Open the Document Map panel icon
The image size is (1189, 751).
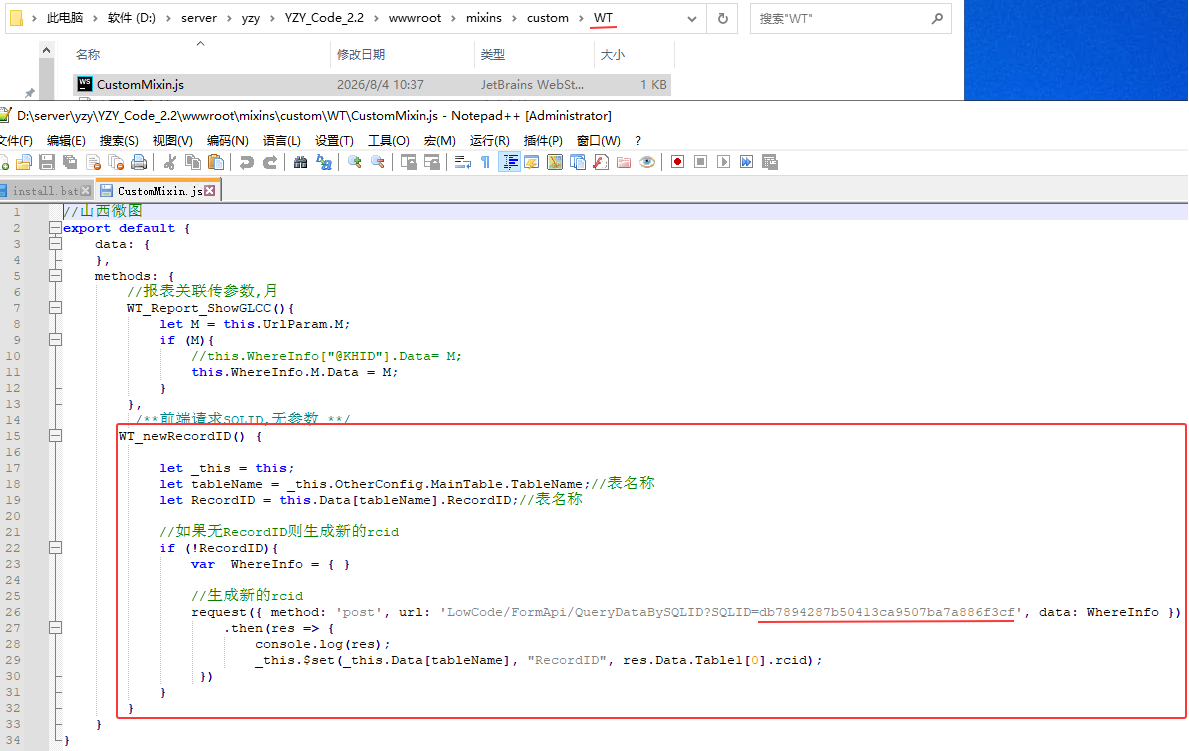[555, 162]
